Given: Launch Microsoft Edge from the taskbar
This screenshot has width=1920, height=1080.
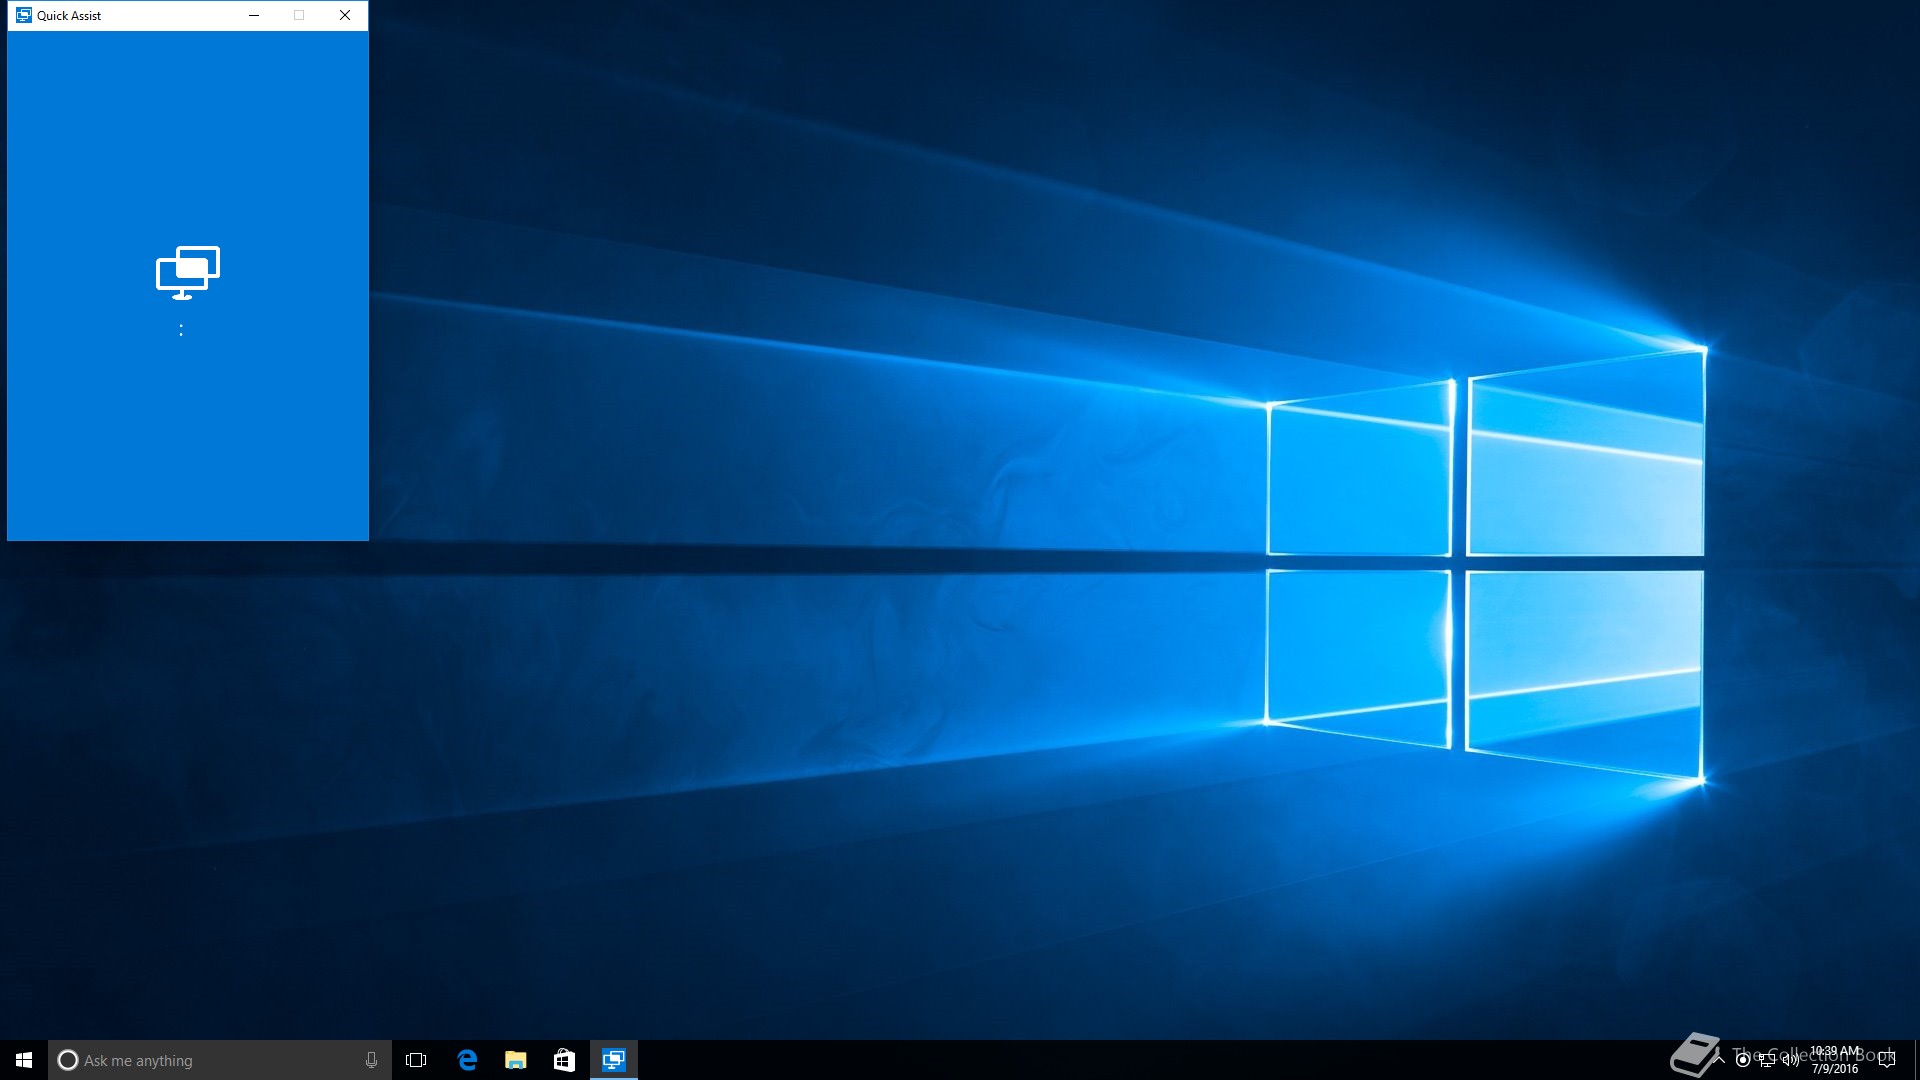Looking at the screenshot, I should 466,1060.
